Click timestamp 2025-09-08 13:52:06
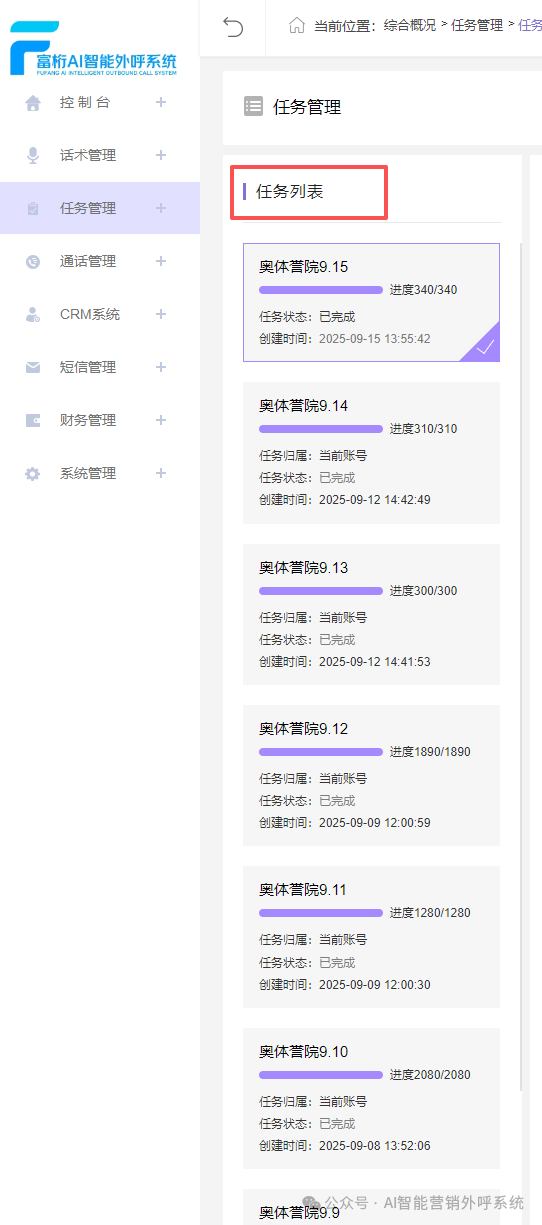 point(375,1146)
